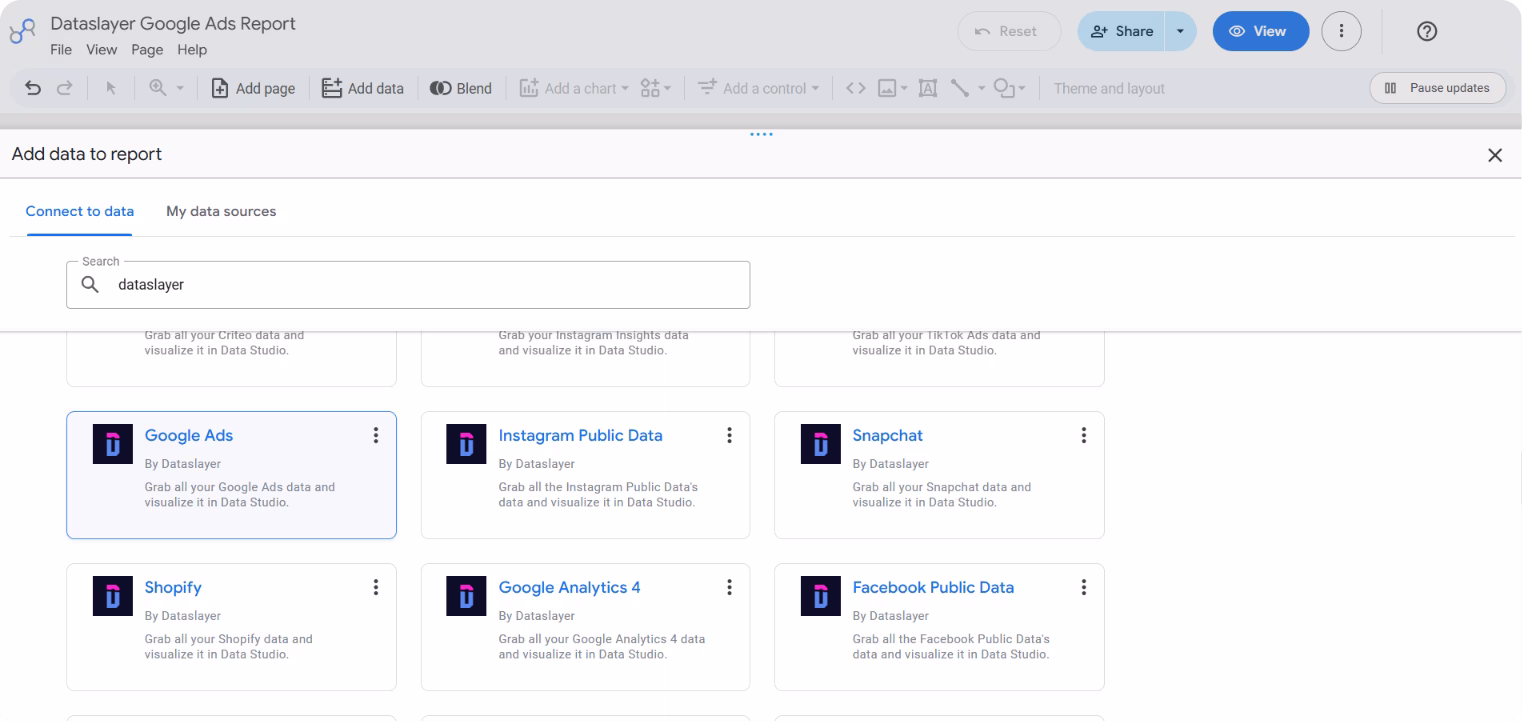Click the TikTok Ads data description text
This screenshot has width=1522, height=722.
coord(946,343)
